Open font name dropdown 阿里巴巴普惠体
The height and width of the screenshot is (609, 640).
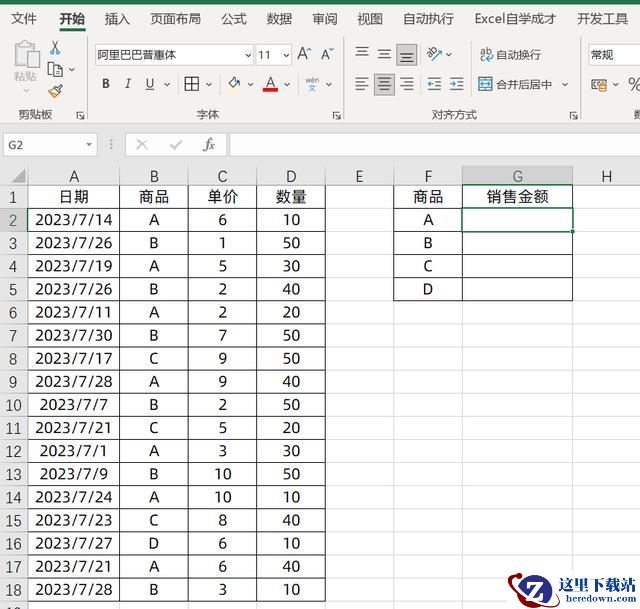pos(248,55)
